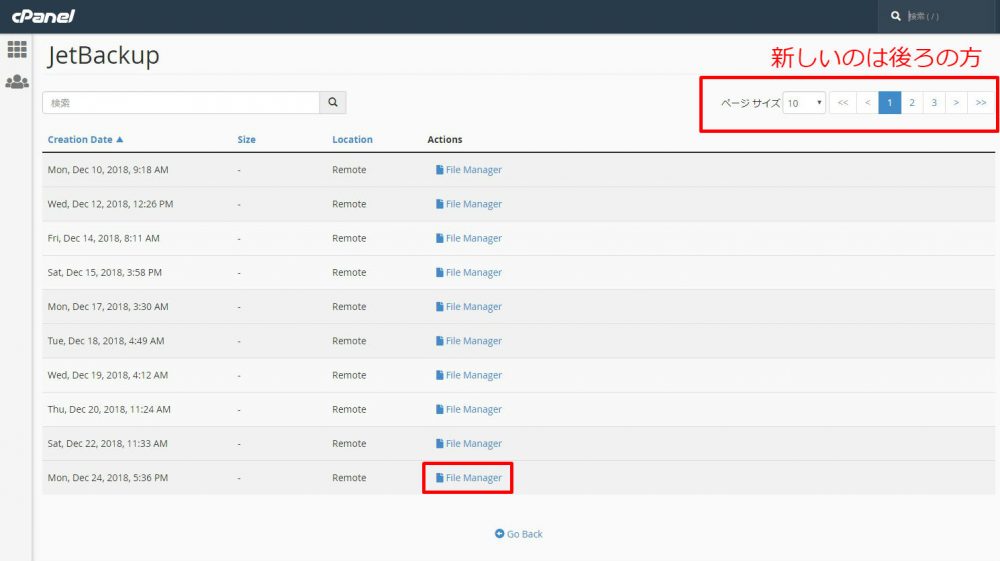Screen dimensions: 1000x561
Task: Sort by Location column header
Action: pos(352,140)
